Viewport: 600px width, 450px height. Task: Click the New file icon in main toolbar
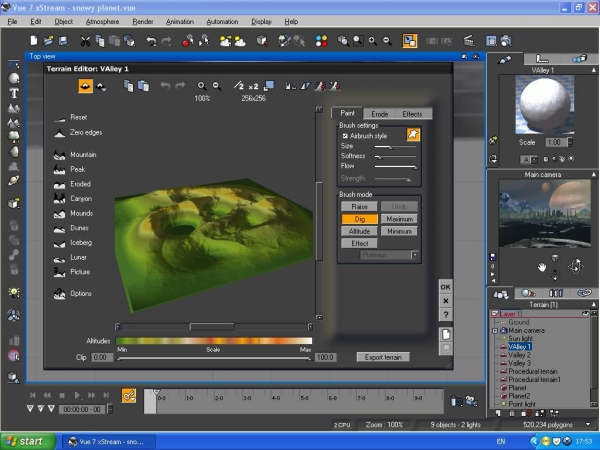click(34, 40)
